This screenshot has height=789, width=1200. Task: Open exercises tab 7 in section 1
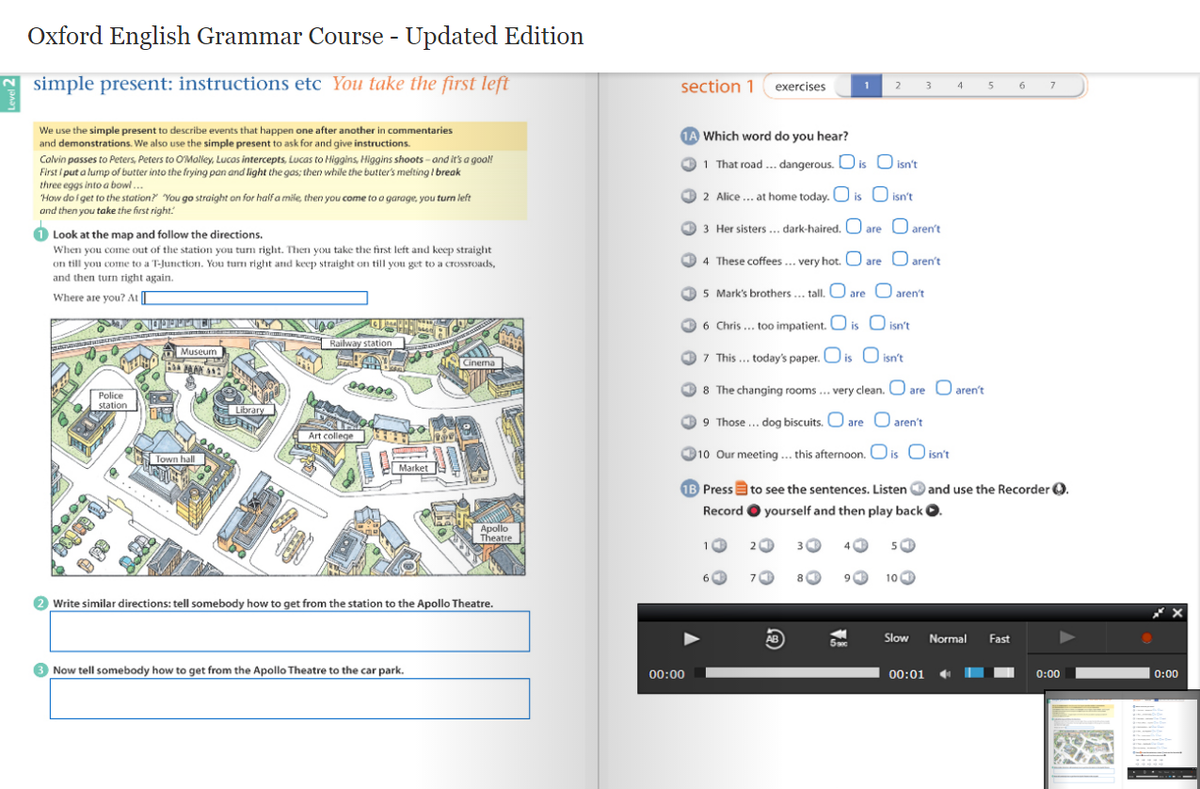(x=1052, y=86)
